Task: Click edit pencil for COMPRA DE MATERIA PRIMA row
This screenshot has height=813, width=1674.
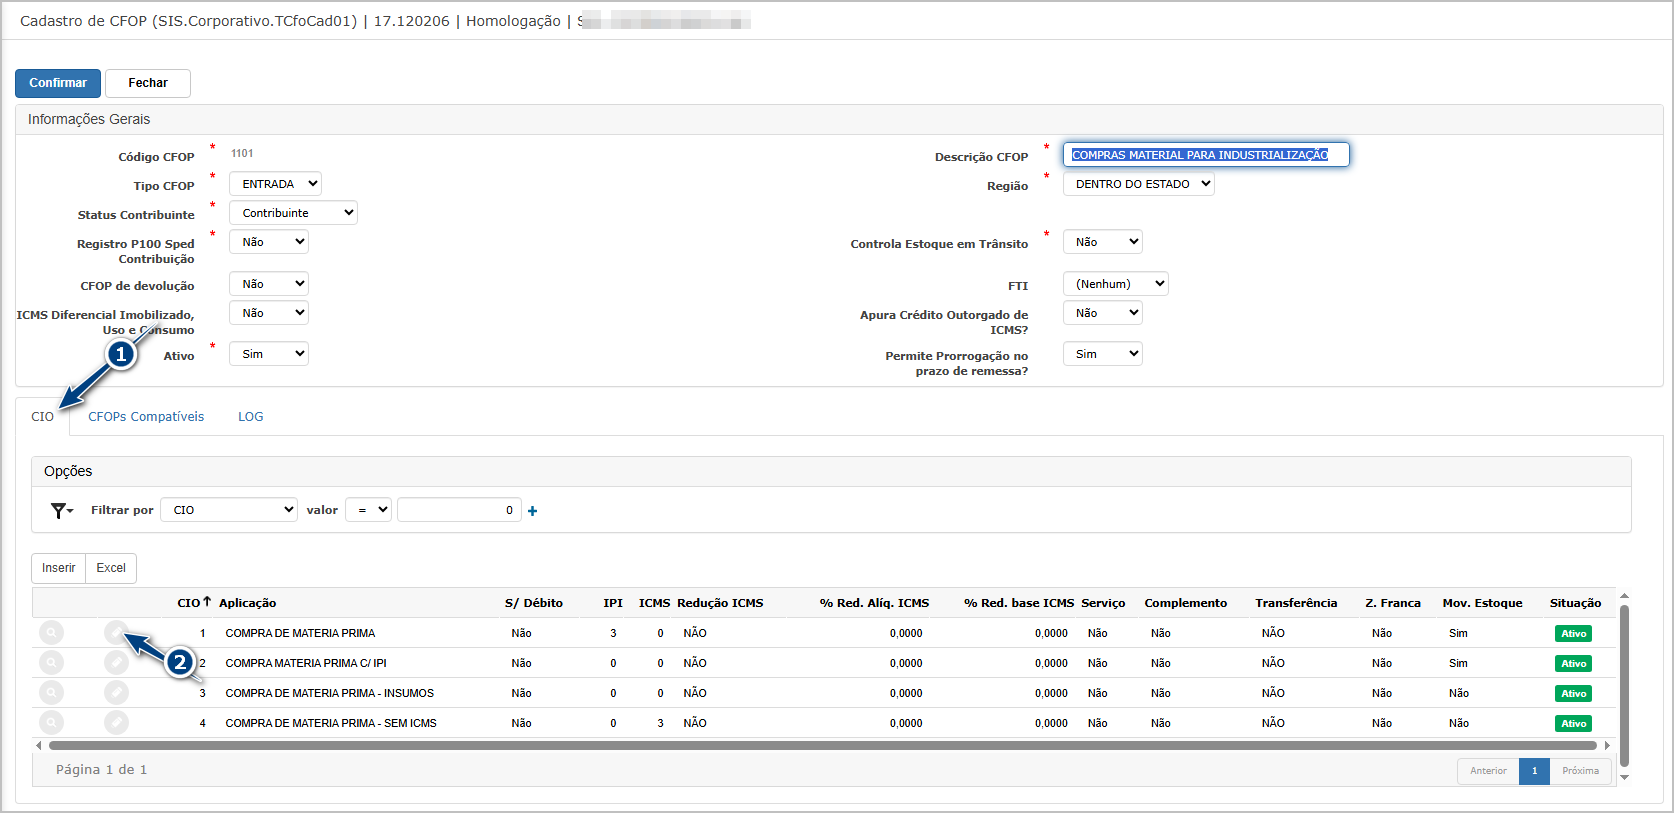Action: pos(116,632)
